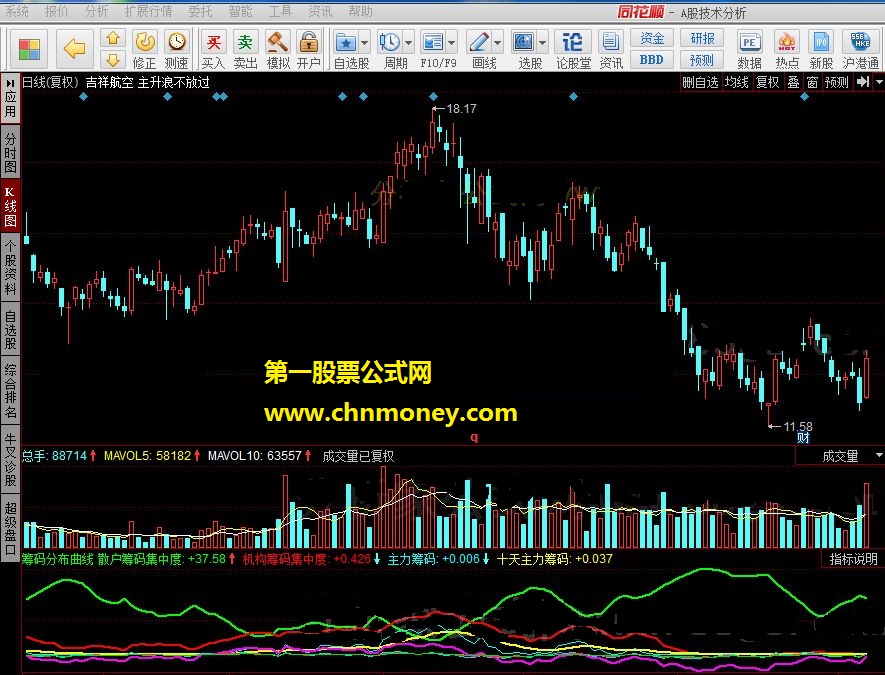Open the 牛叉诊股 side tab
885x675 pixels.
[10, 459]
